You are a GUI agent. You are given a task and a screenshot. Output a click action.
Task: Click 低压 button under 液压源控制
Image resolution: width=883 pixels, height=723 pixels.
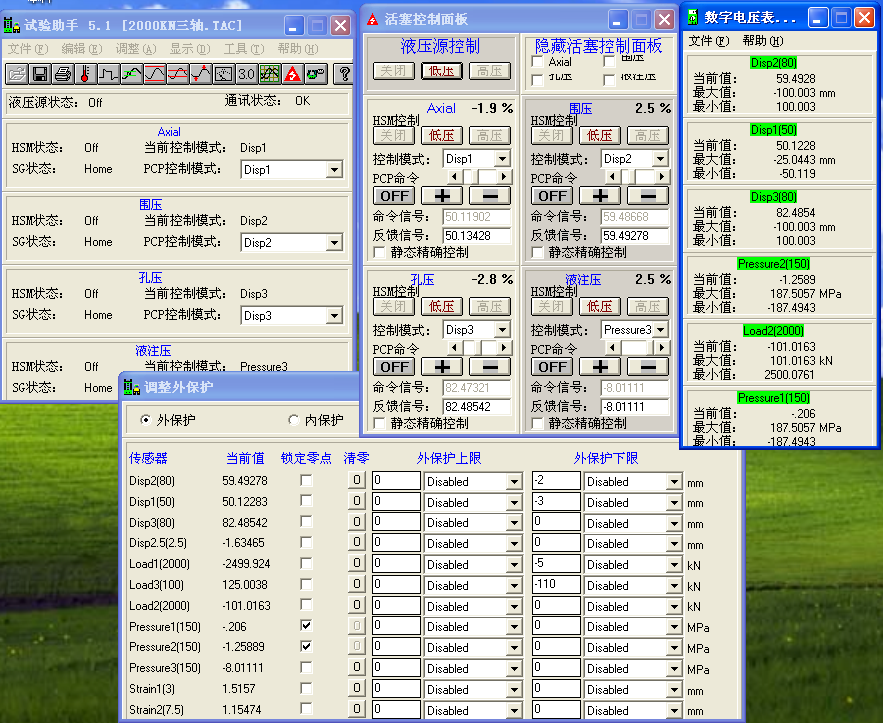tap(442, 71)
